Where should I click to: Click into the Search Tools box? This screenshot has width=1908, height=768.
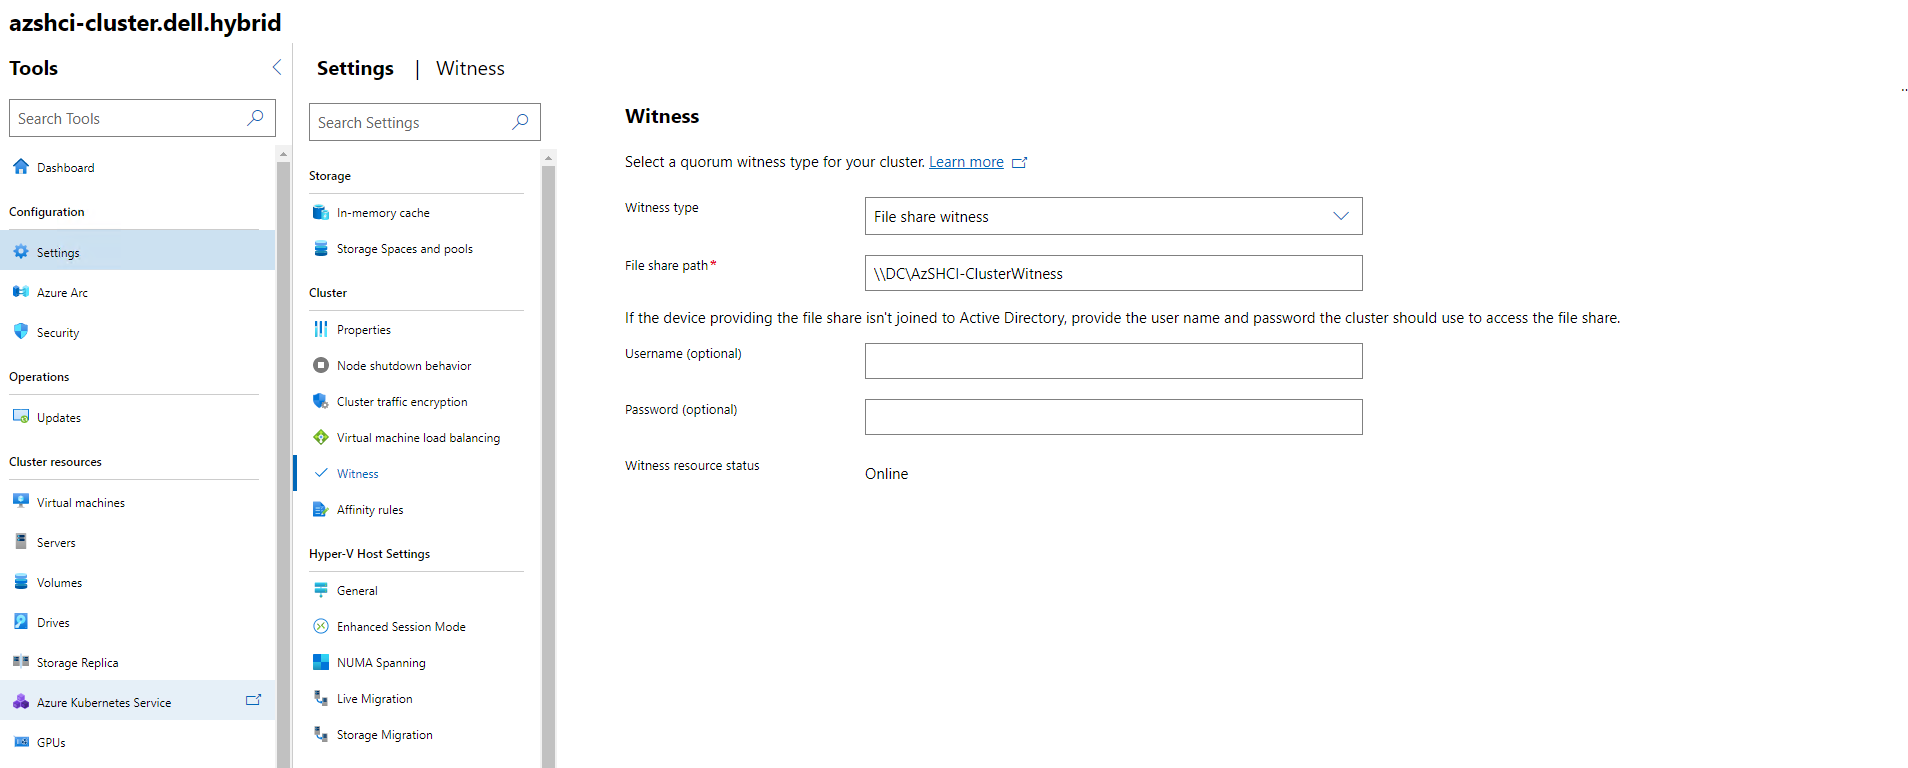(x=128, y=118)
